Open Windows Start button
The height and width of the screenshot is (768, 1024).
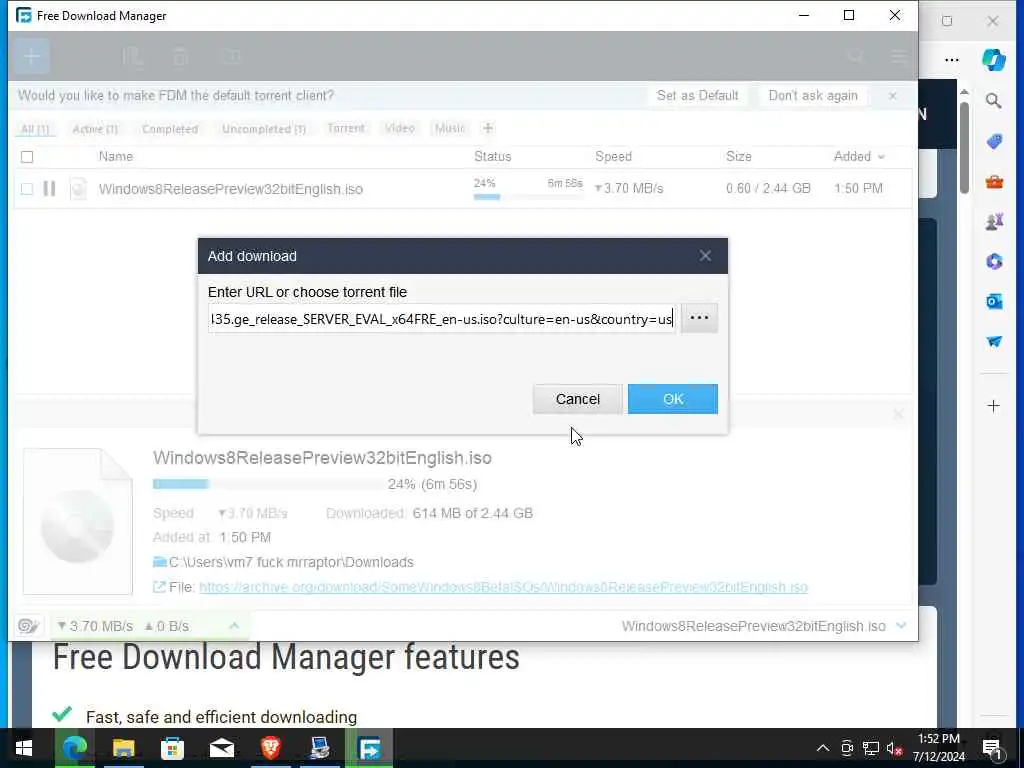pos(24,748)
